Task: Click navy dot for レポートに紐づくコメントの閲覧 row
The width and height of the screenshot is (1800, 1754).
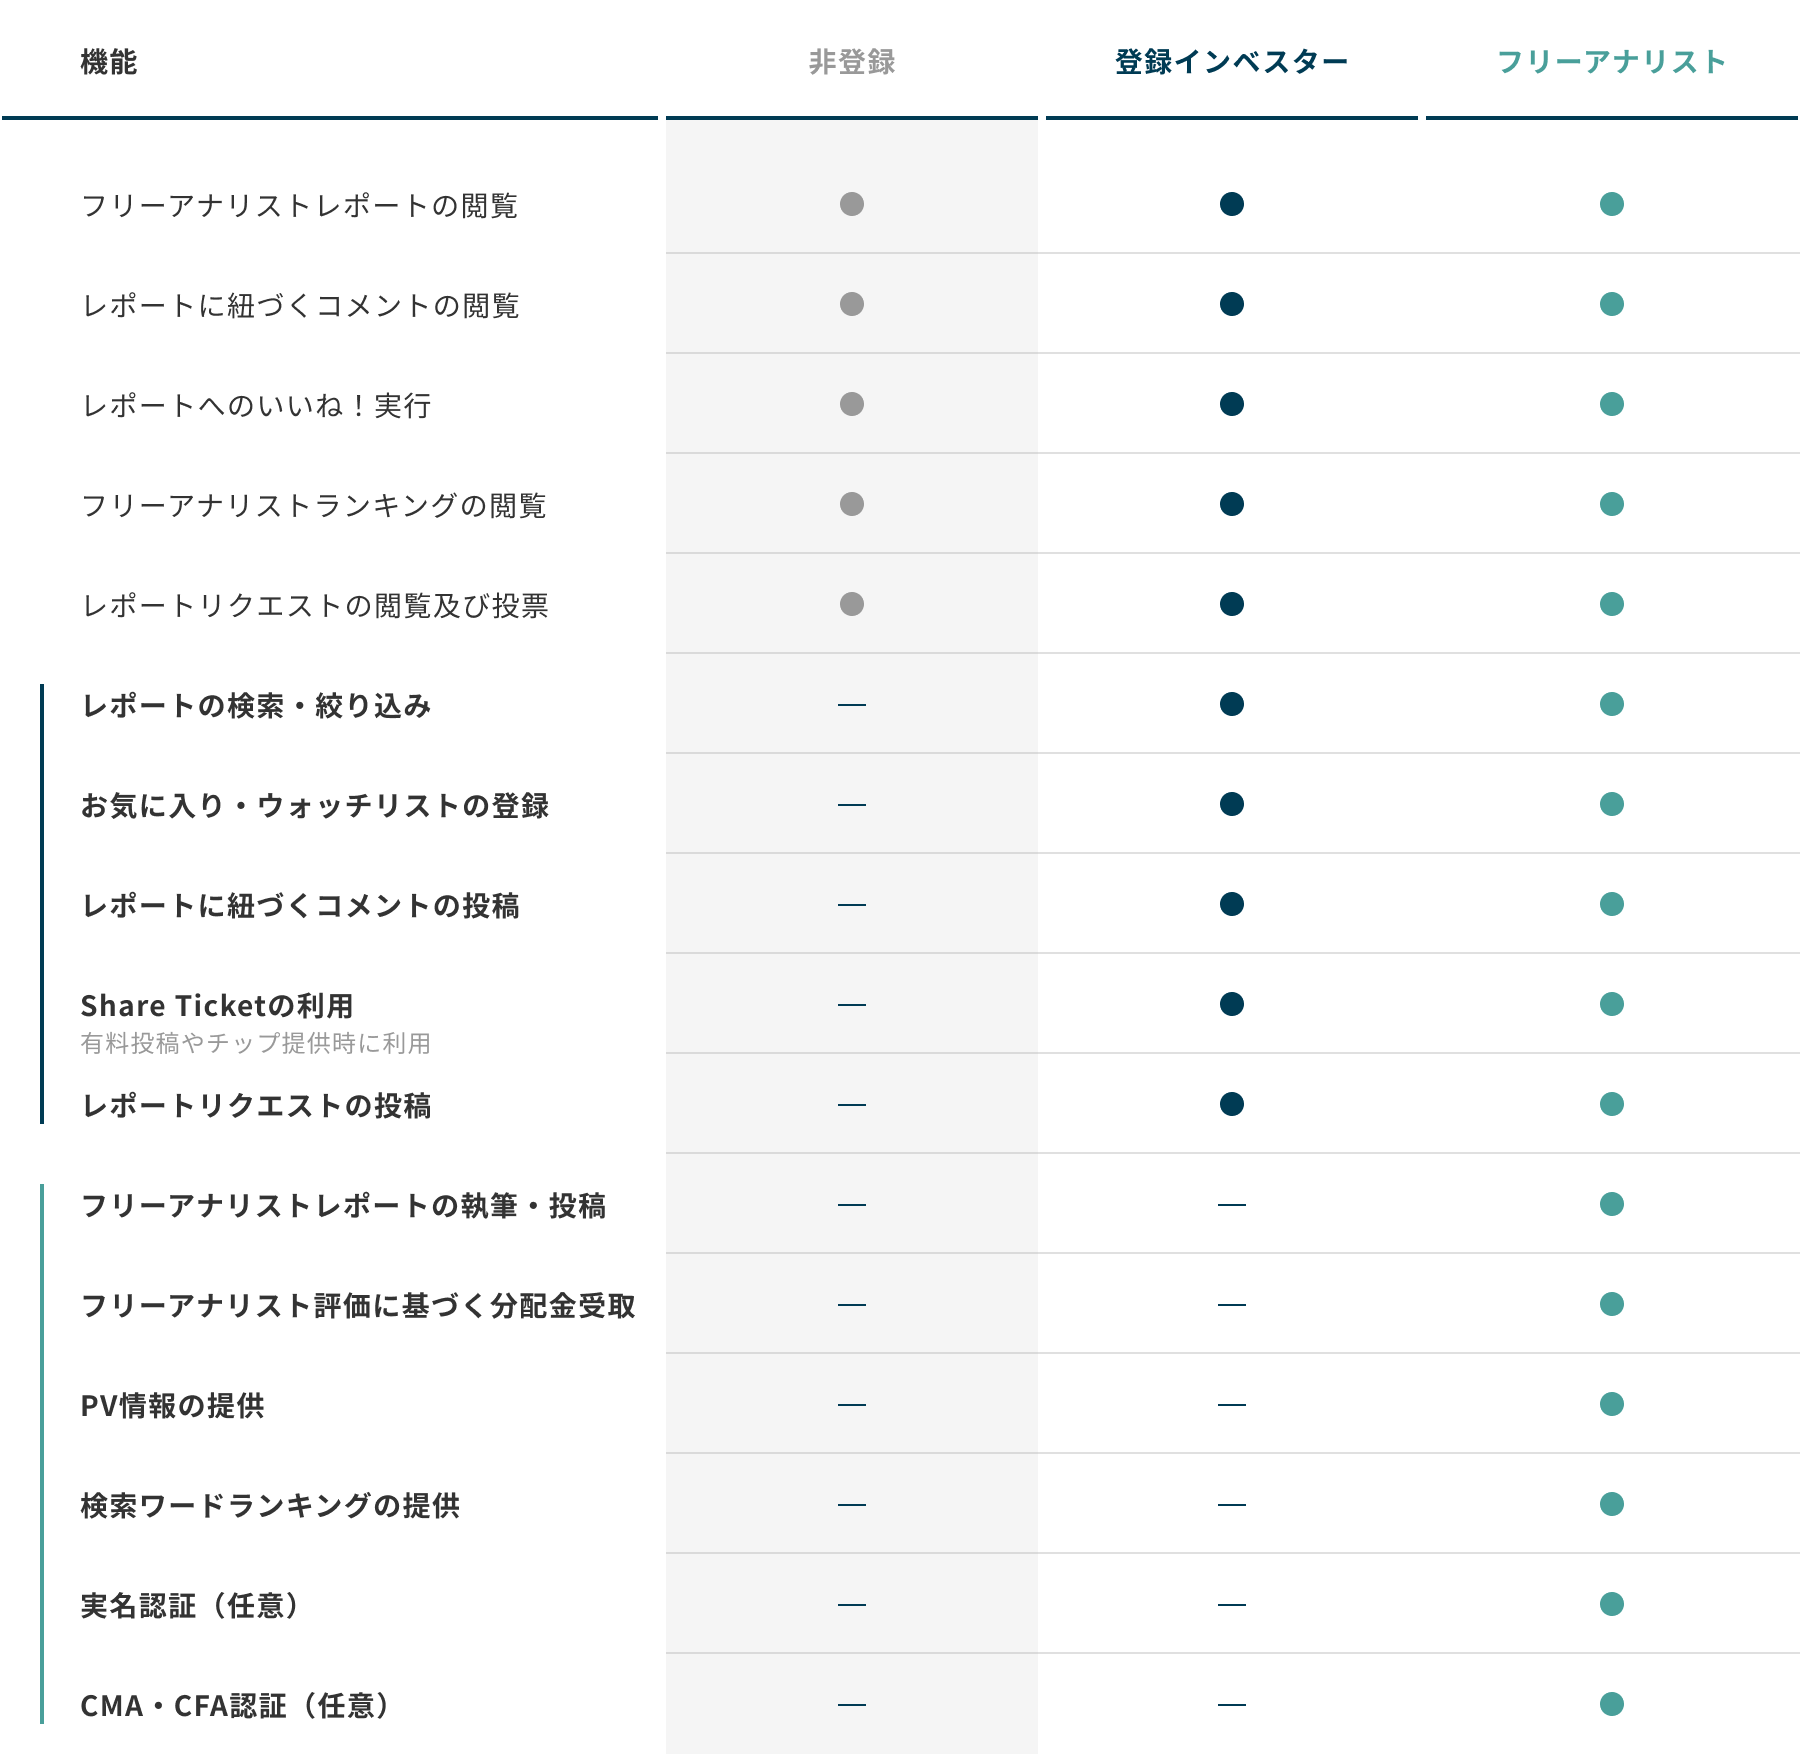Action: pos(1231,304)
